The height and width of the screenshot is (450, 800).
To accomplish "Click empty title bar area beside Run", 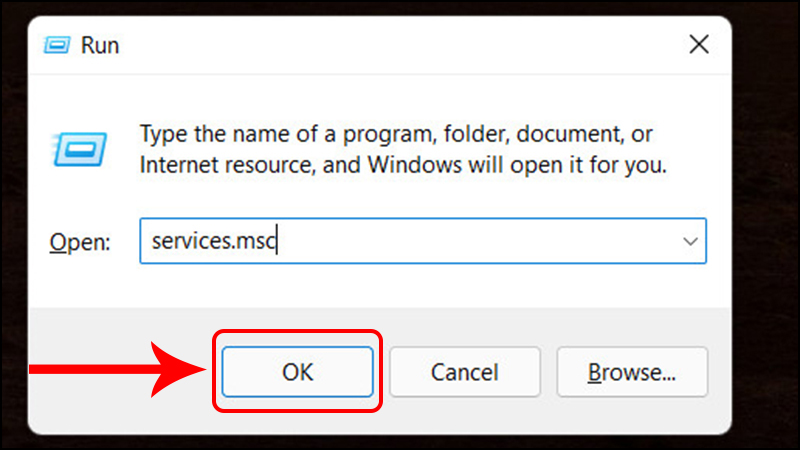I will [x=400, y=45].
